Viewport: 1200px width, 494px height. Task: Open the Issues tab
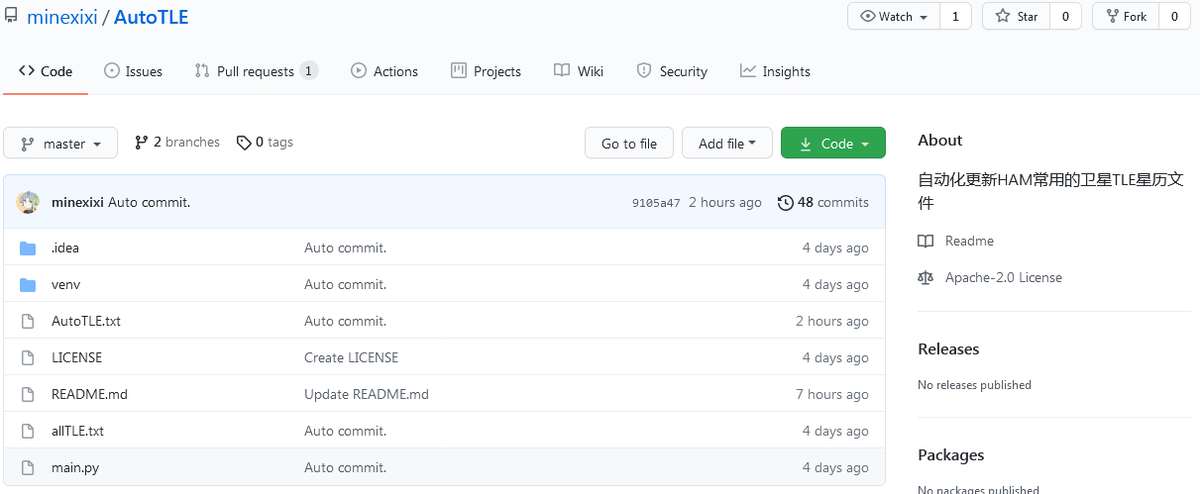[x=133, y=71]
